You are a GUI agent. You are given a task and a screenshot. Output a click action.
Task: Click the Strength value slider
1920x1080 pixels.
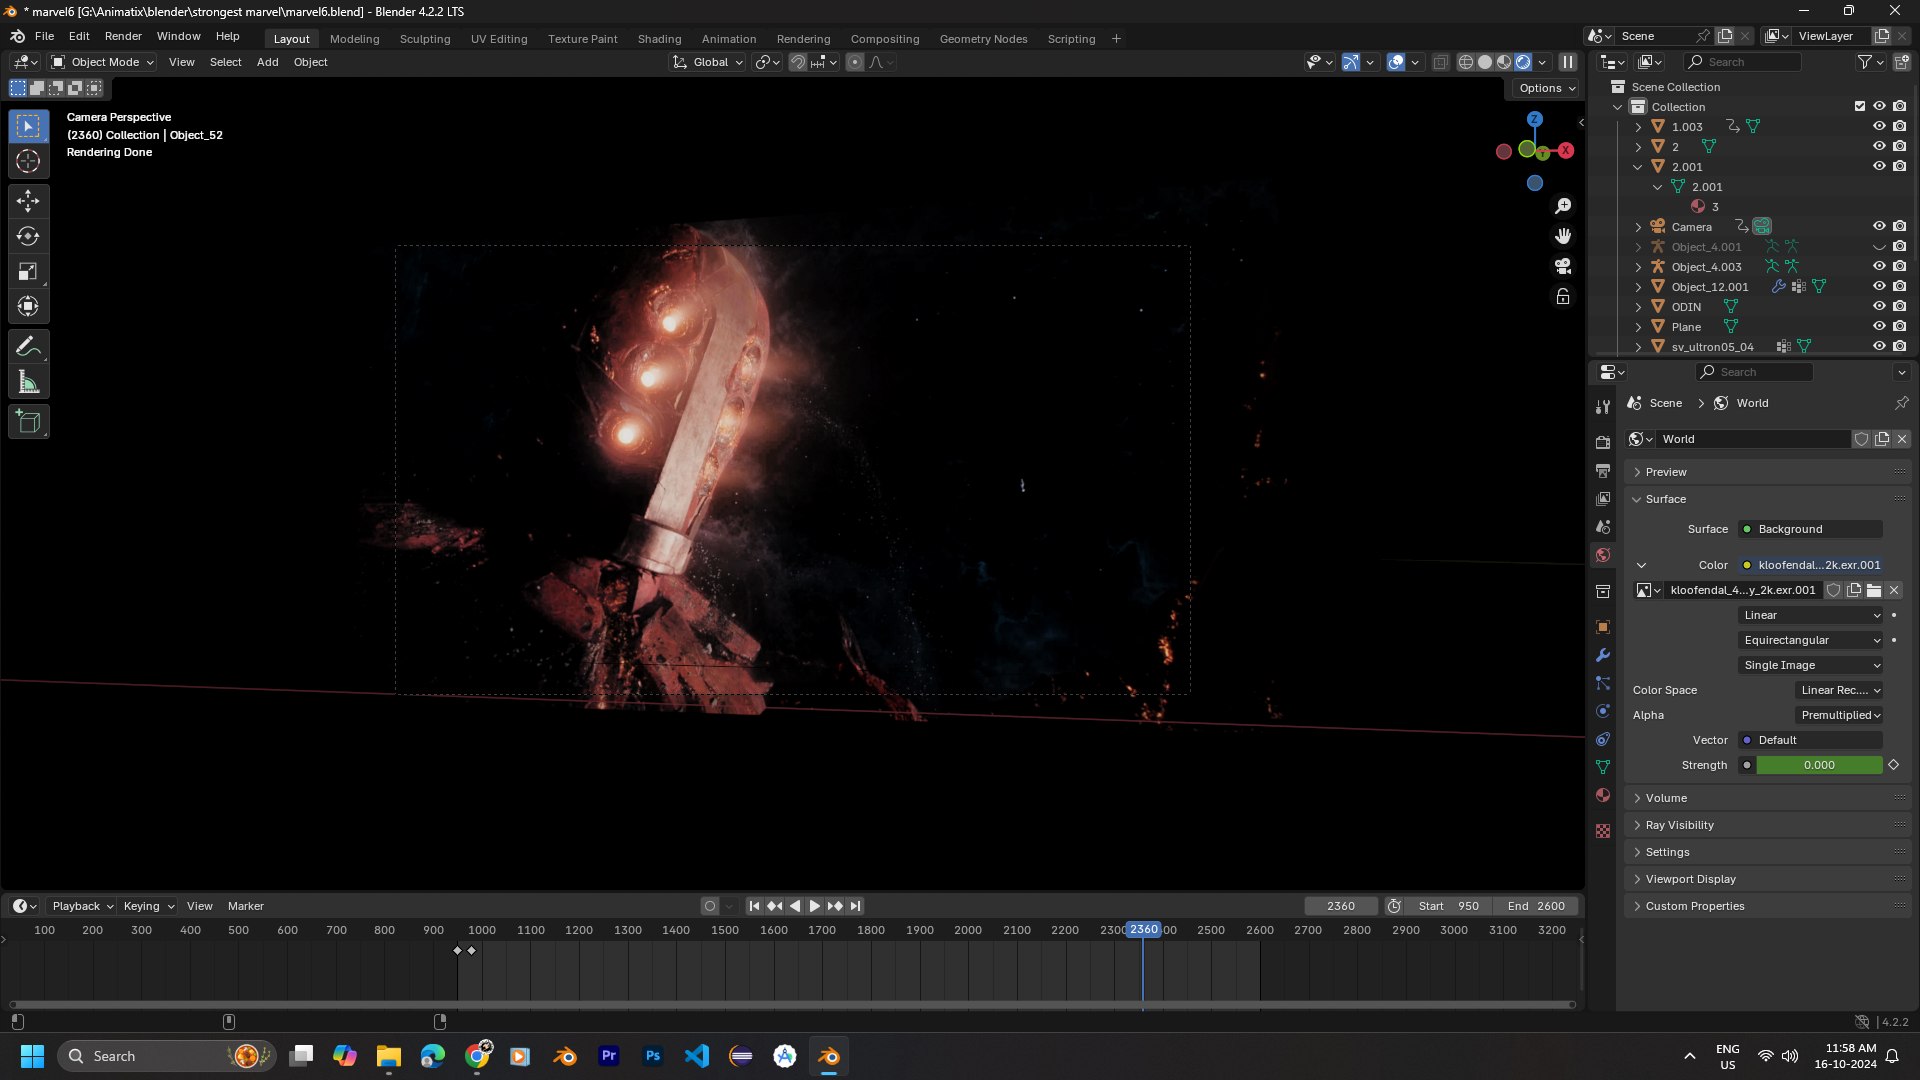click(x=1818, y=765)
